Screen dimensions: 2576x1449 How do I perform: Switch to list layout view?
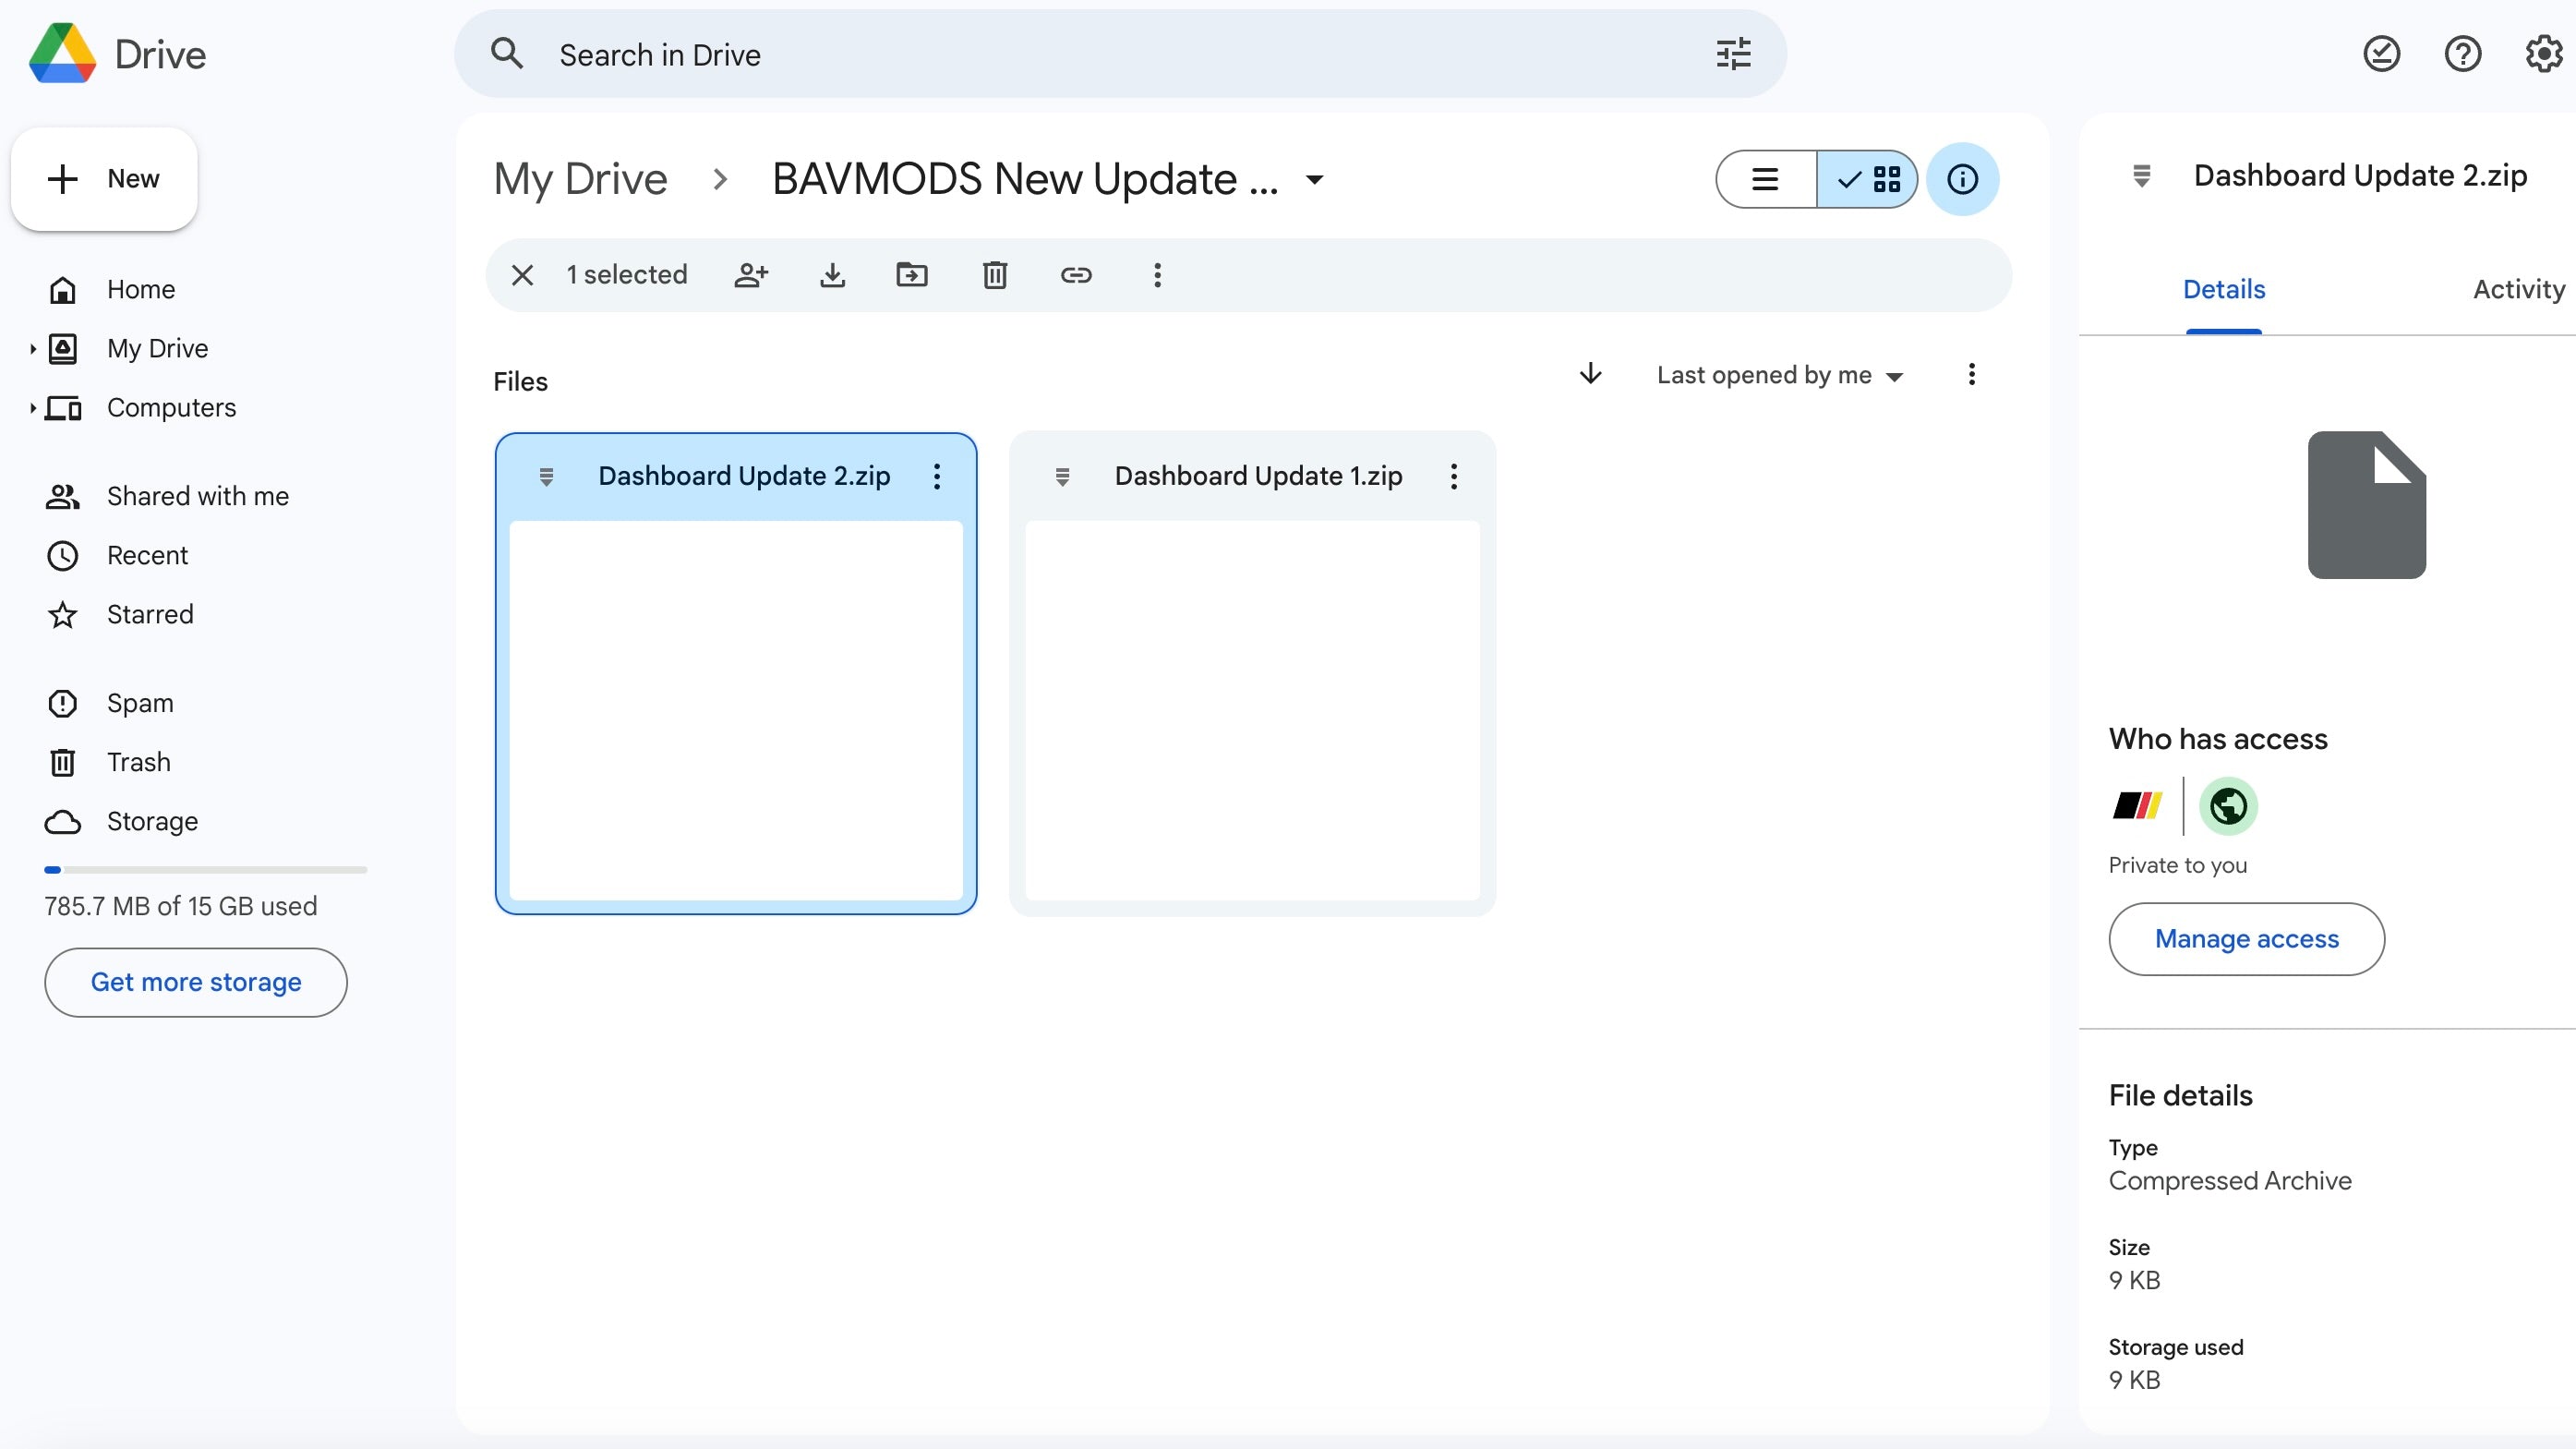[x=1766, y=179]
